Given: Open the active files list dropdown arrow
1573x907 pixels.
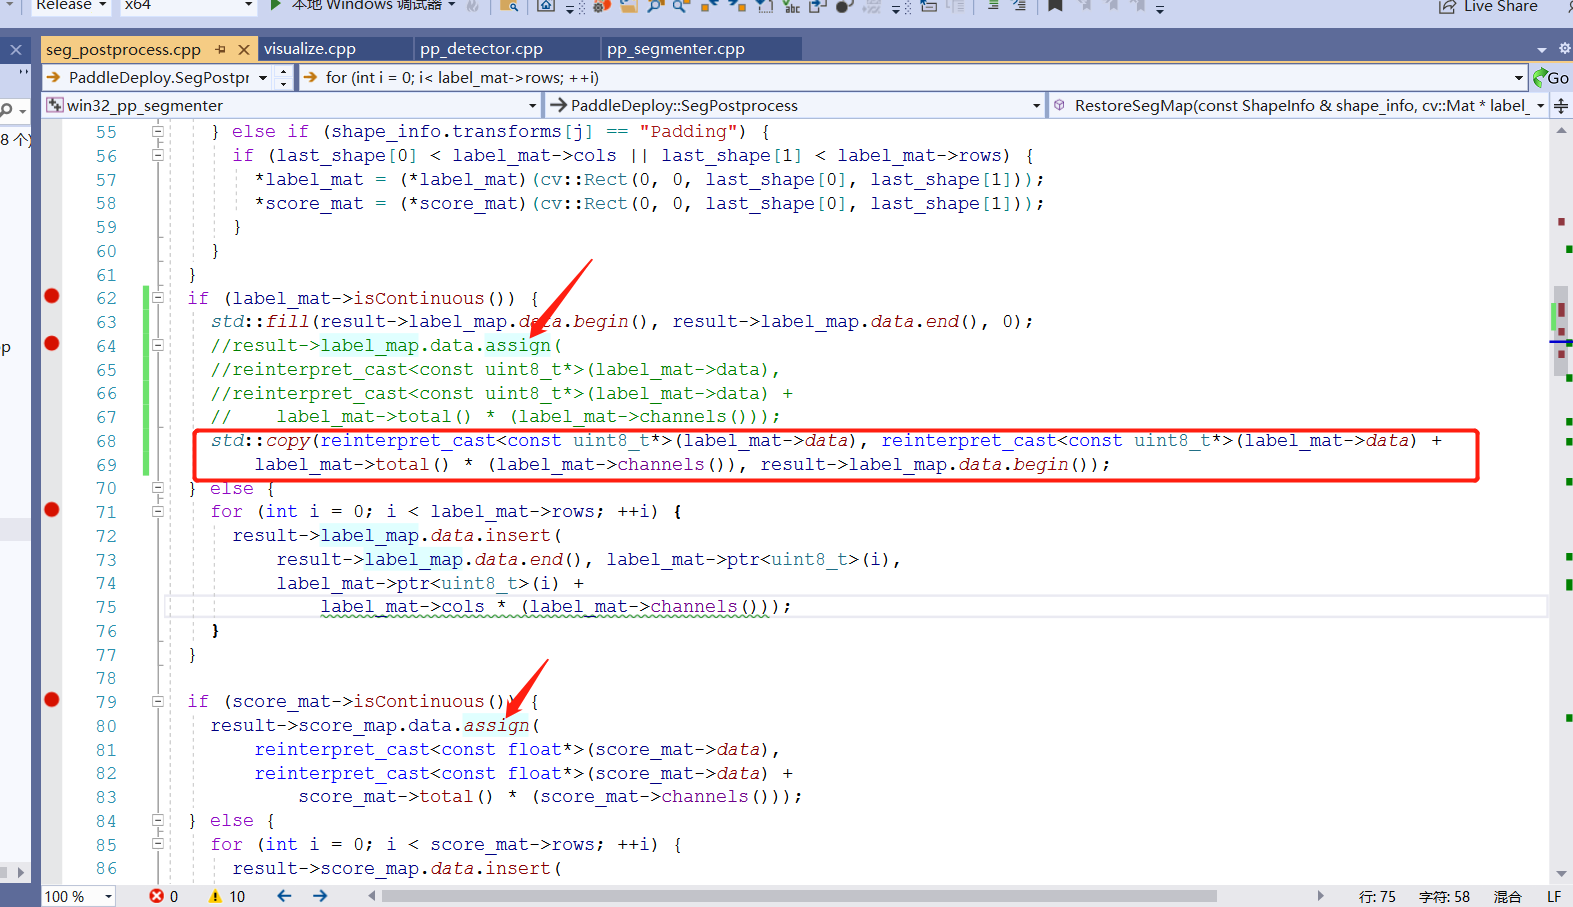Looking at the screenshot, I should click(1542, 49).
